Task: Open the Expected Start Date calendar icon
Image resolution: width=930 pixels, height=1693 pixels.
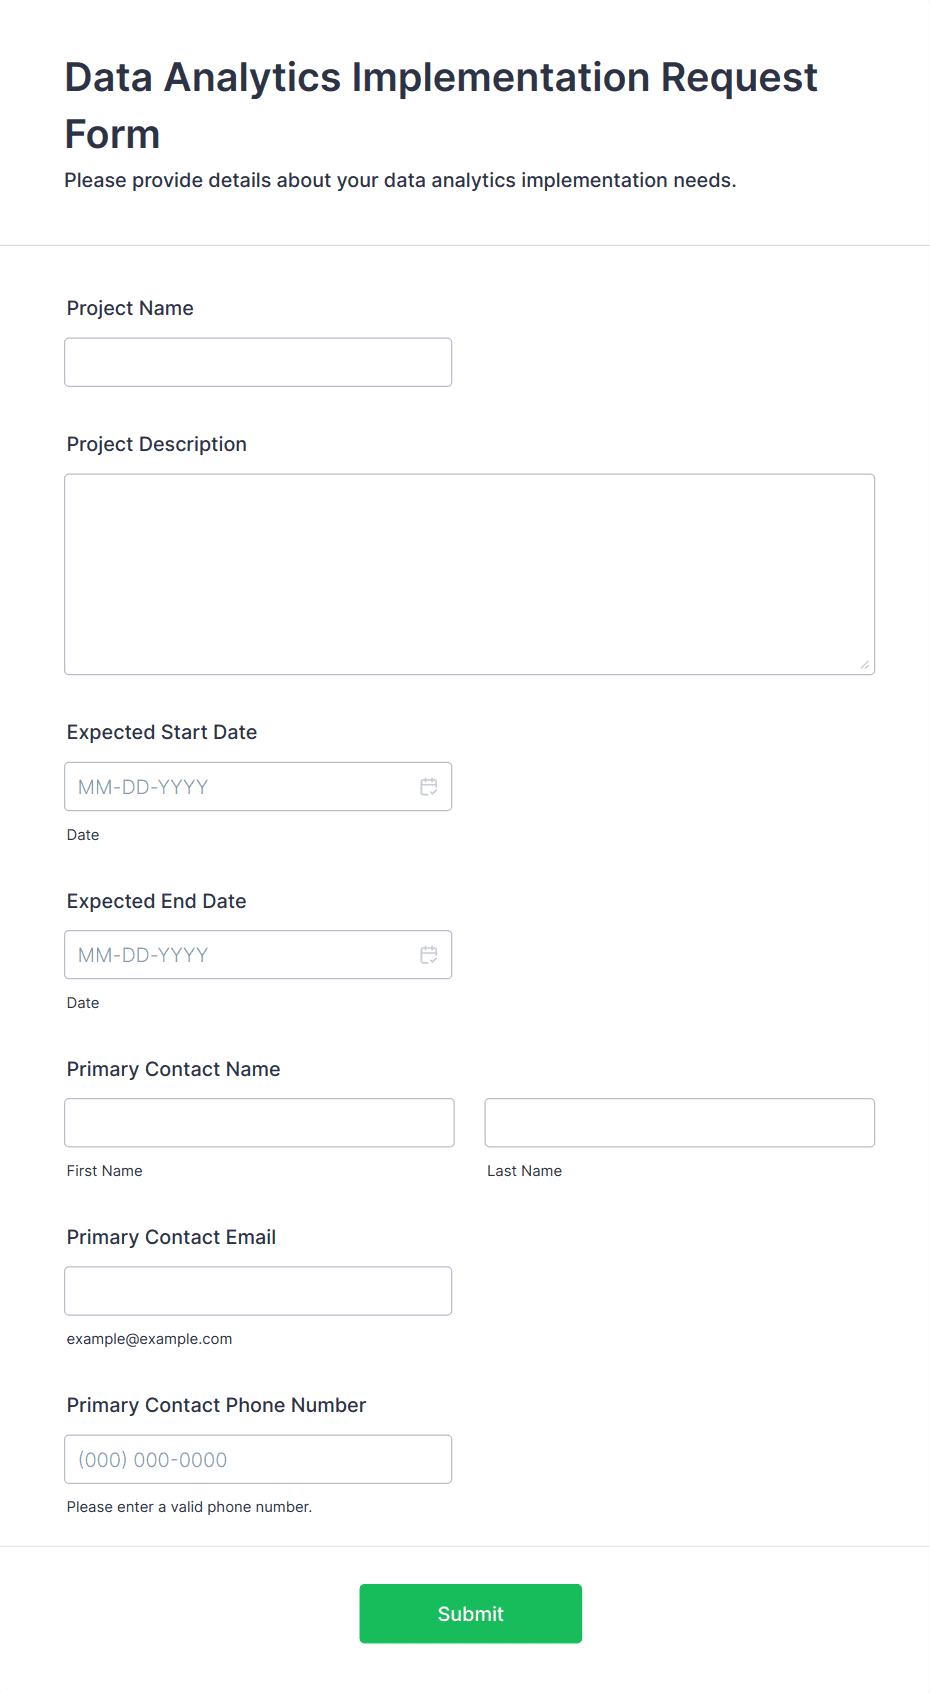Action: [429, 787]
